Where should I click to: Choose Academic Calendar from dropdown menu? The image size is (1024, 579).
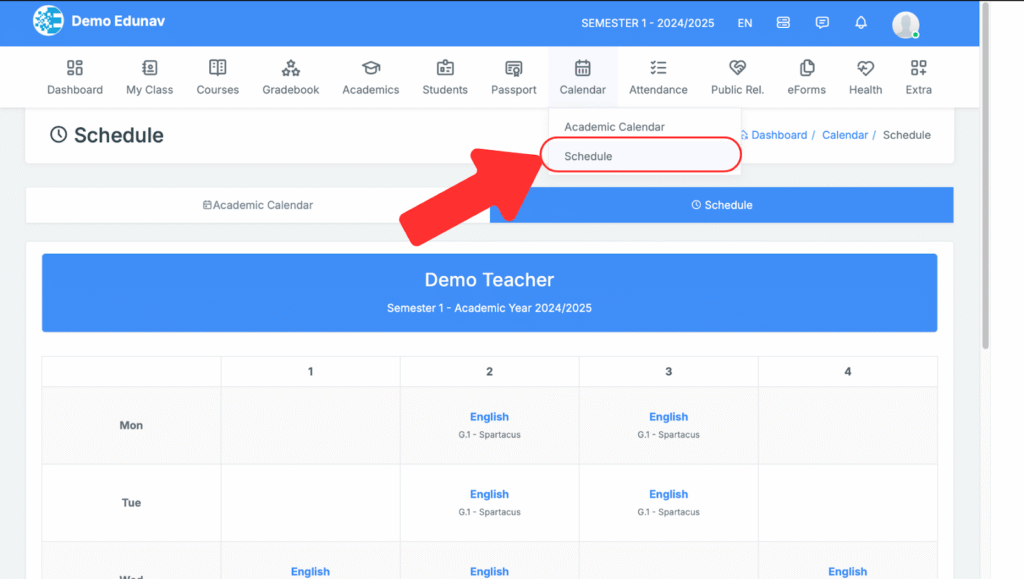click(614, 127)
